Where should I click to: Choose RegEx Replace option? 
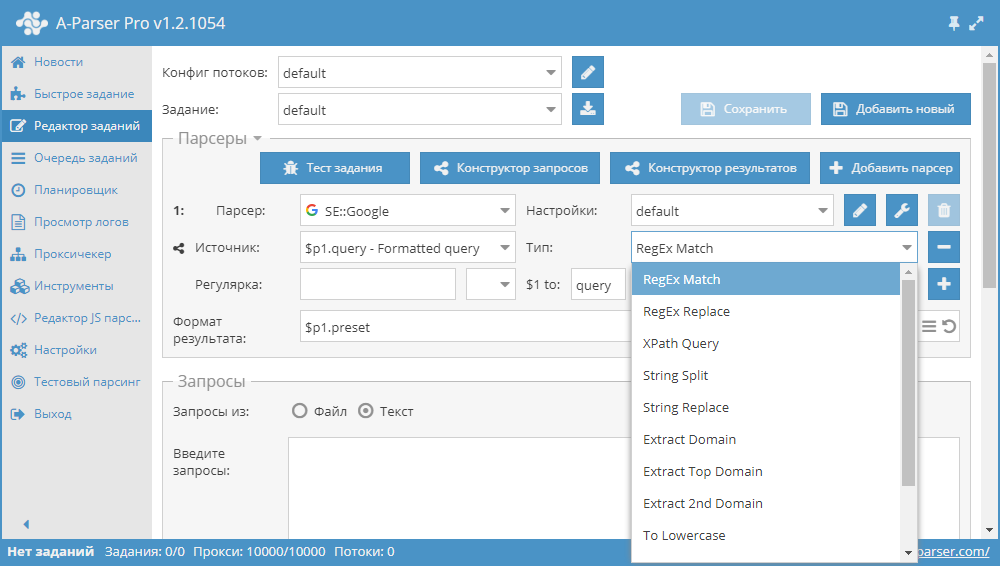765,311
